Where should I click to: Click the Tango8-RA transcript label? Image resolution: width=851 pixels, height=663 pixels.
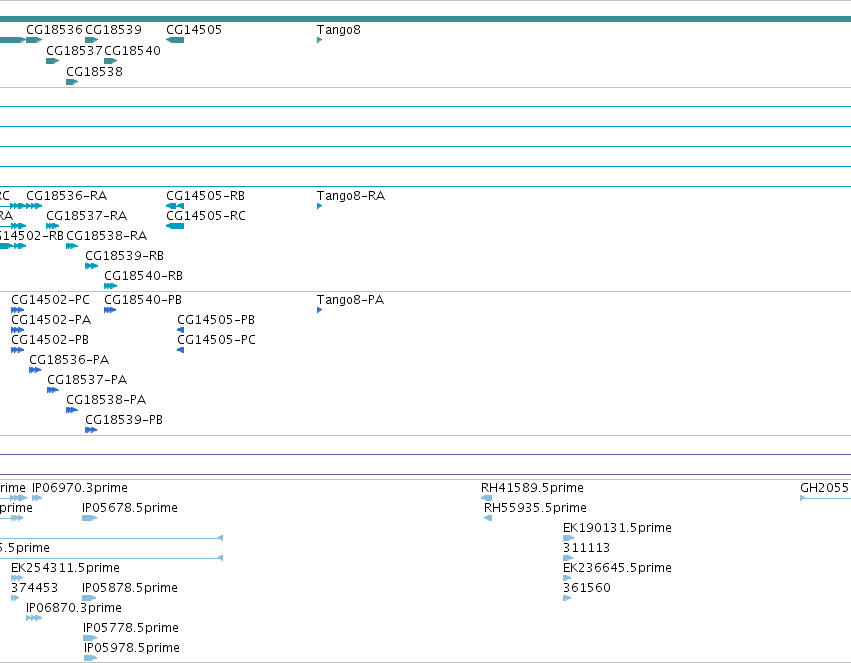pos(351,196)
